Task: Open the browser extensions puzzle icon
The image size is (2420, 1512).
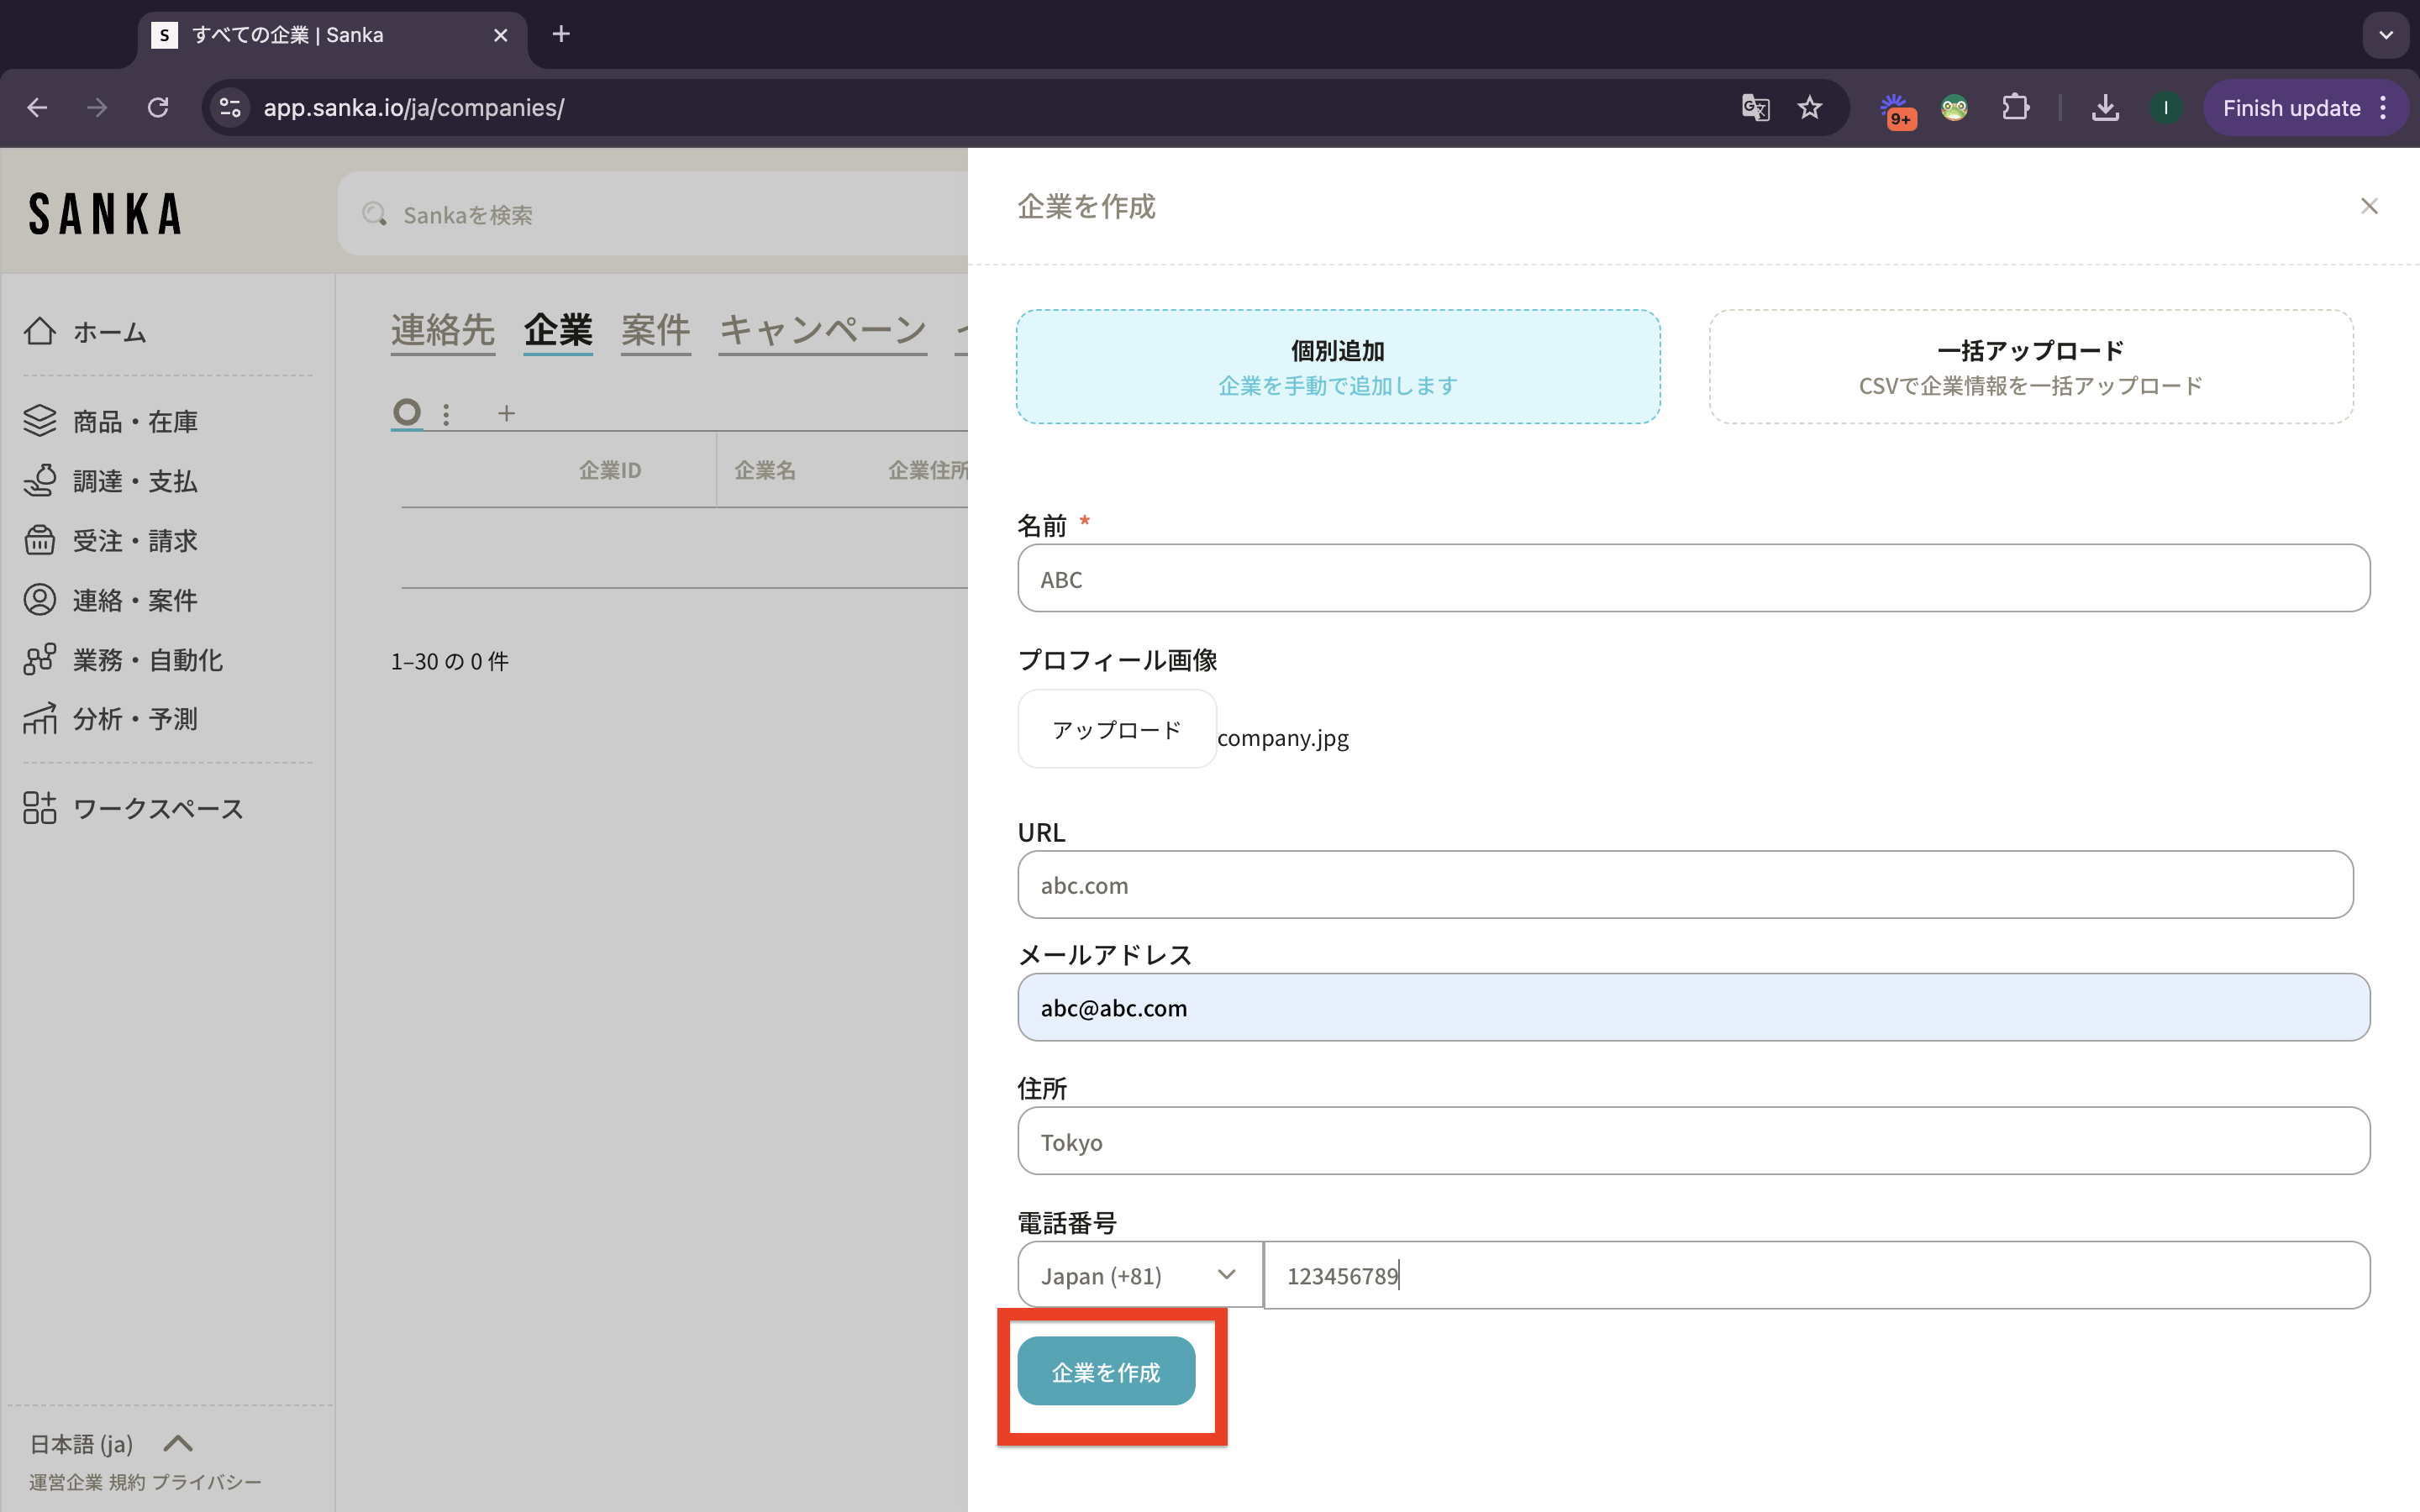Action: (x=2015, y=108)
